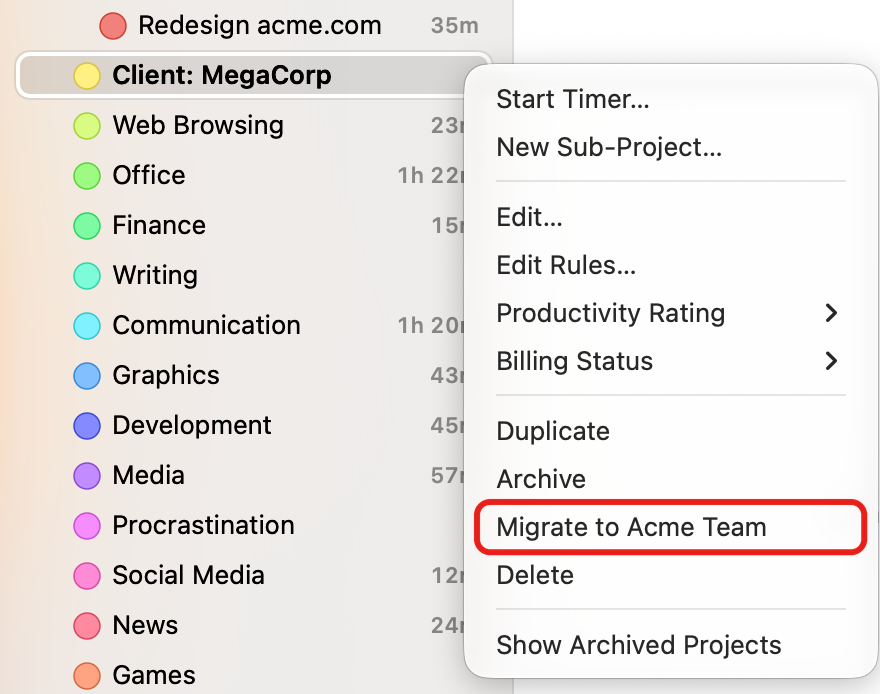Select the Redesign acme.com project row

(x=255, y=26)
